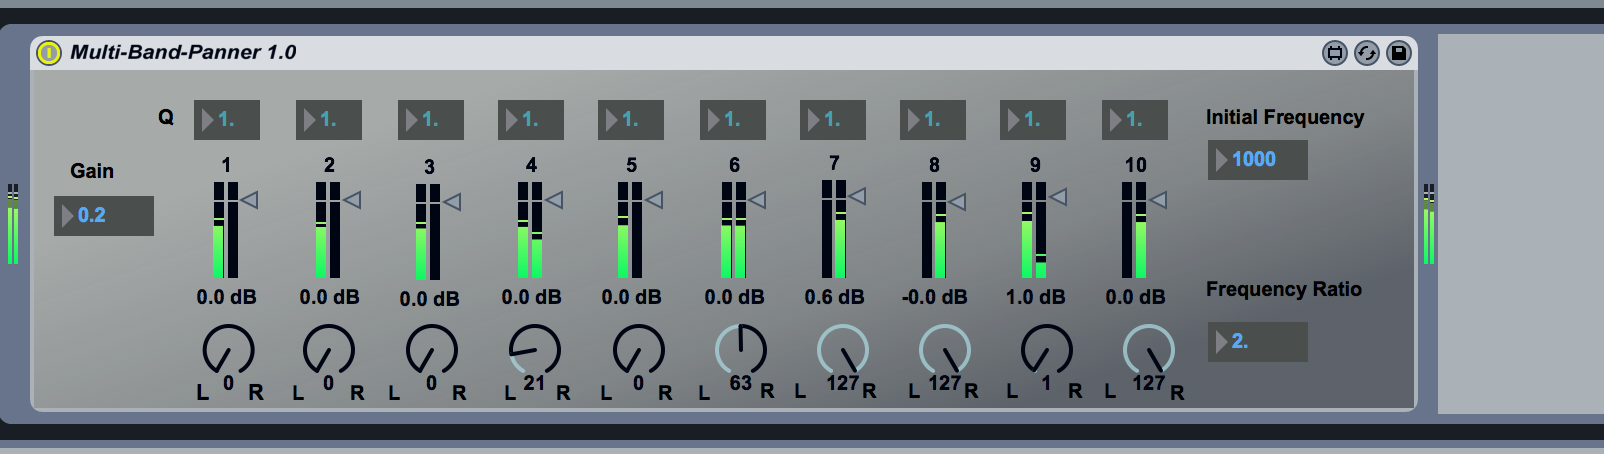Click the band 7 level slider triangle handle
This screenshot has height=454, width=1604.
click(857, 196)
